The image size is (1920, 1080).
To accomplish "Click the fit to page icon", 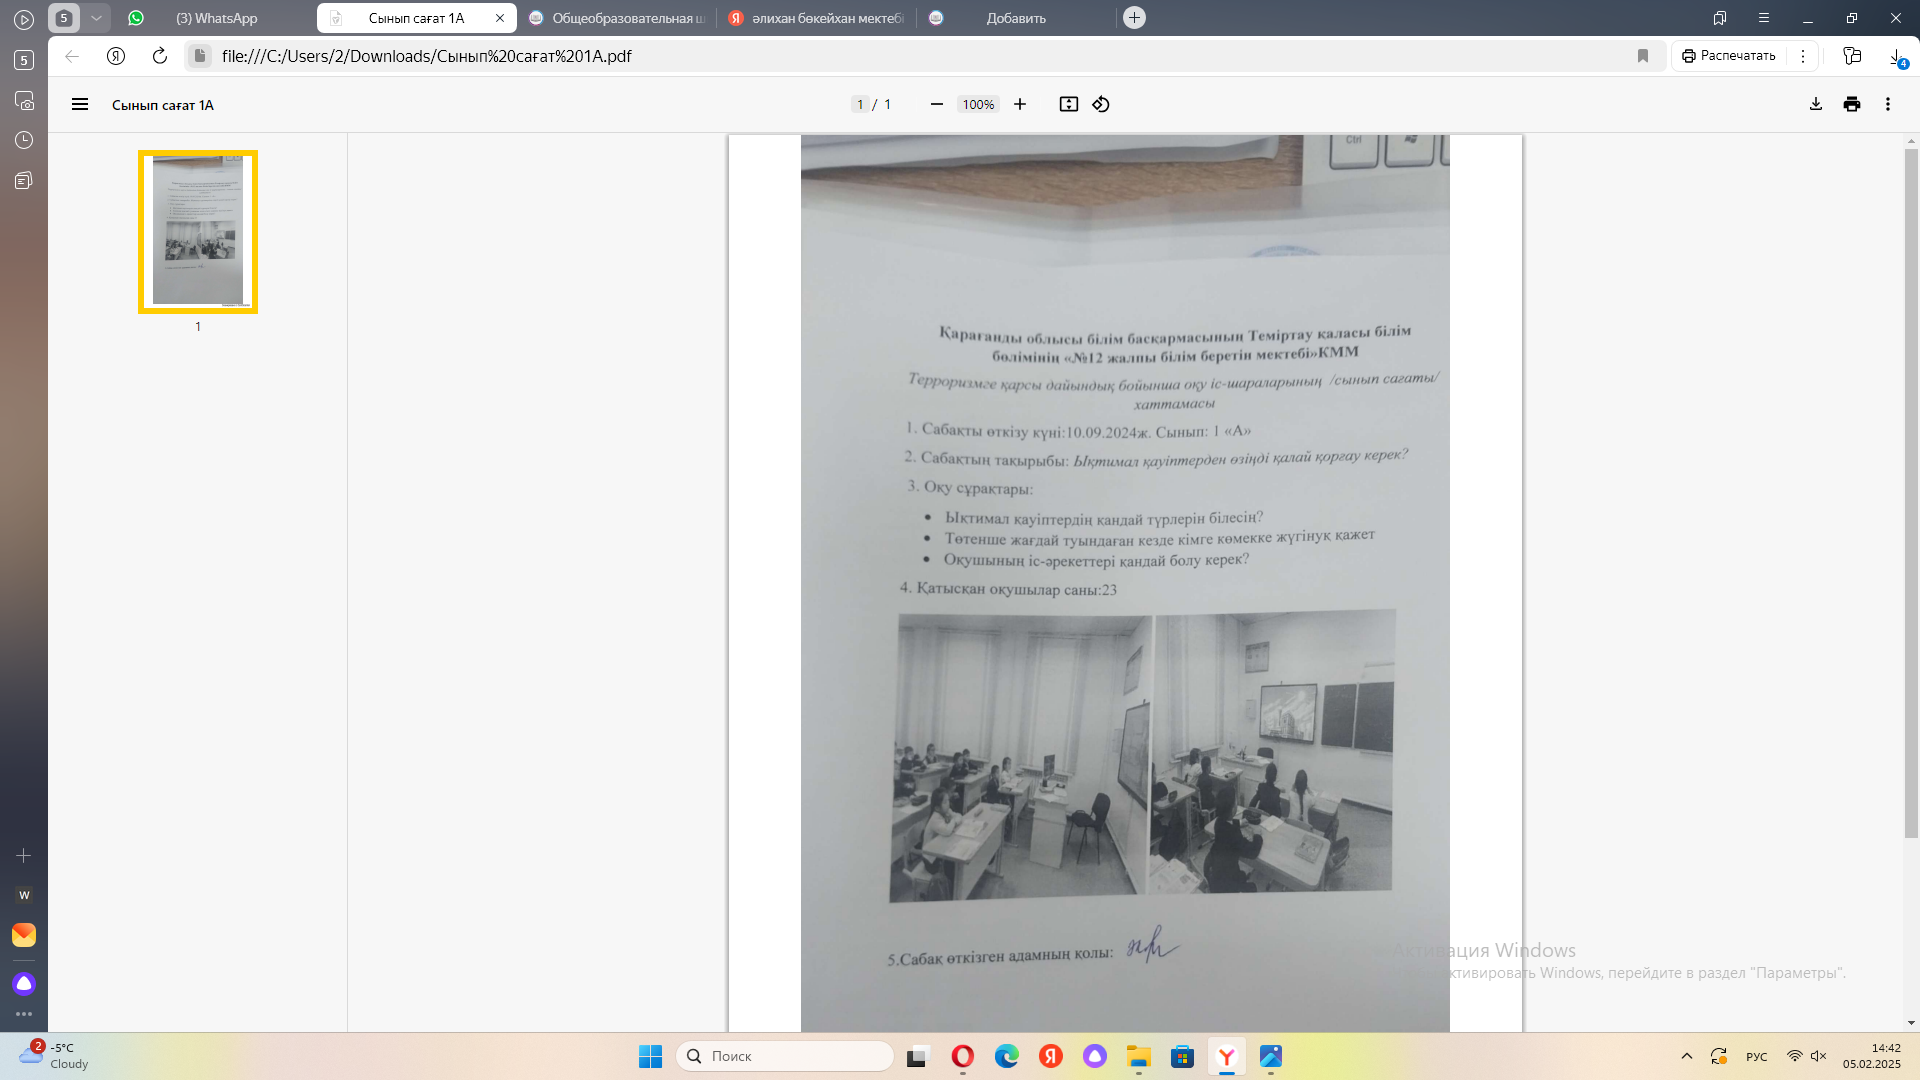I will 1068,104.
